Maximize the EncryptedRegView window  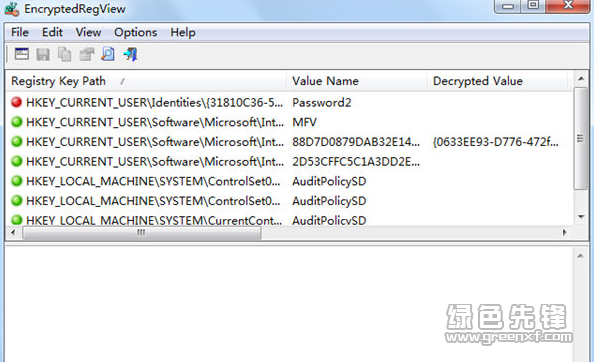[x=533, y=6]
